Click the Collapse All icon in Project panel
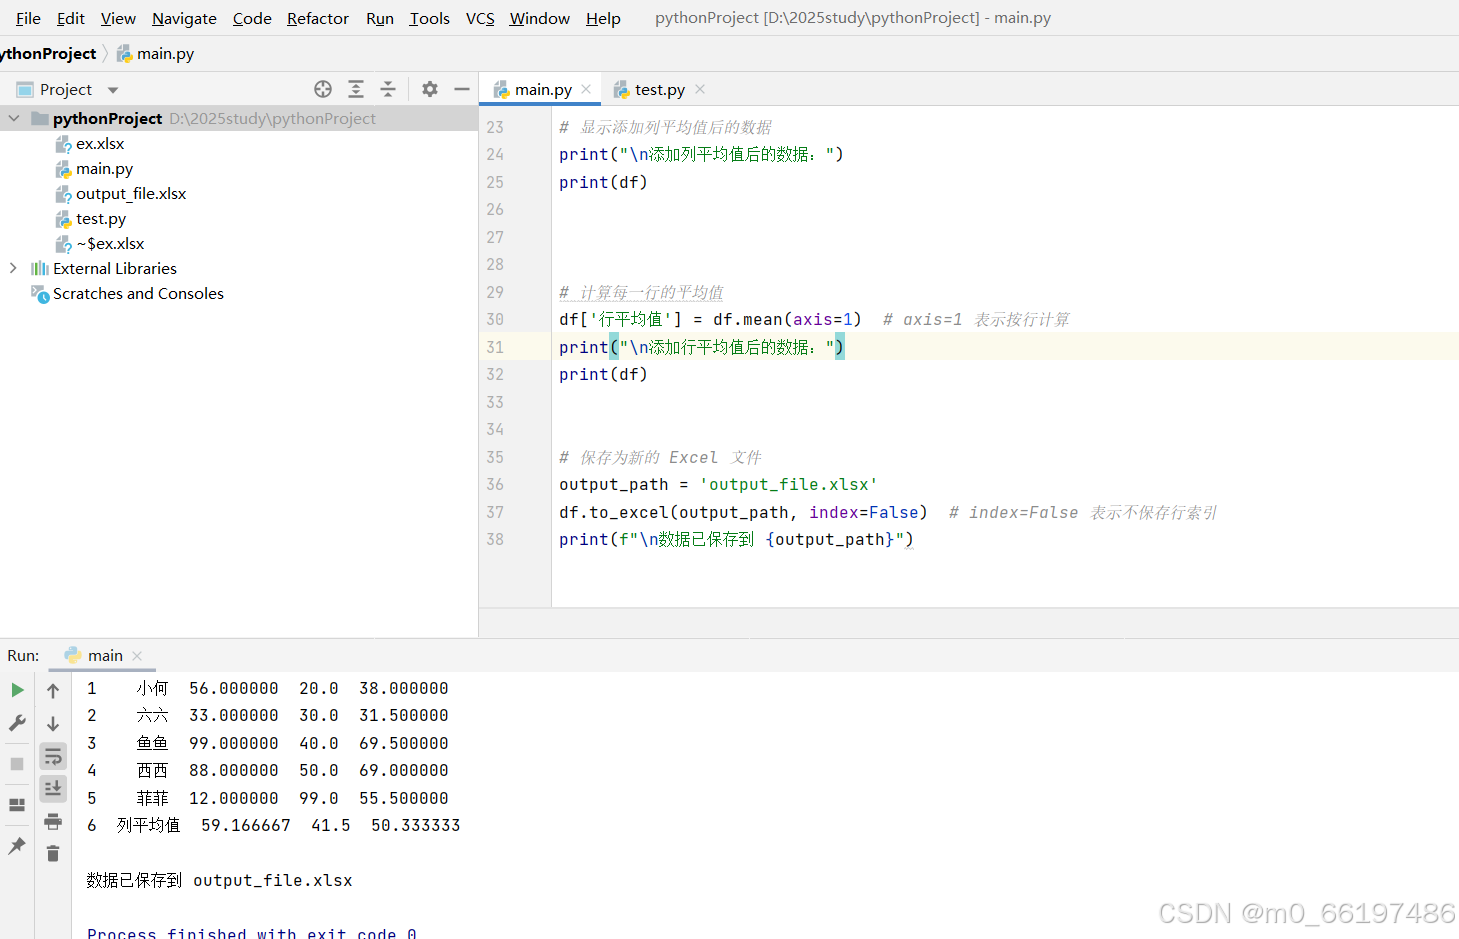The height and width of the screenshot is (939, 1459). point(388,89)
